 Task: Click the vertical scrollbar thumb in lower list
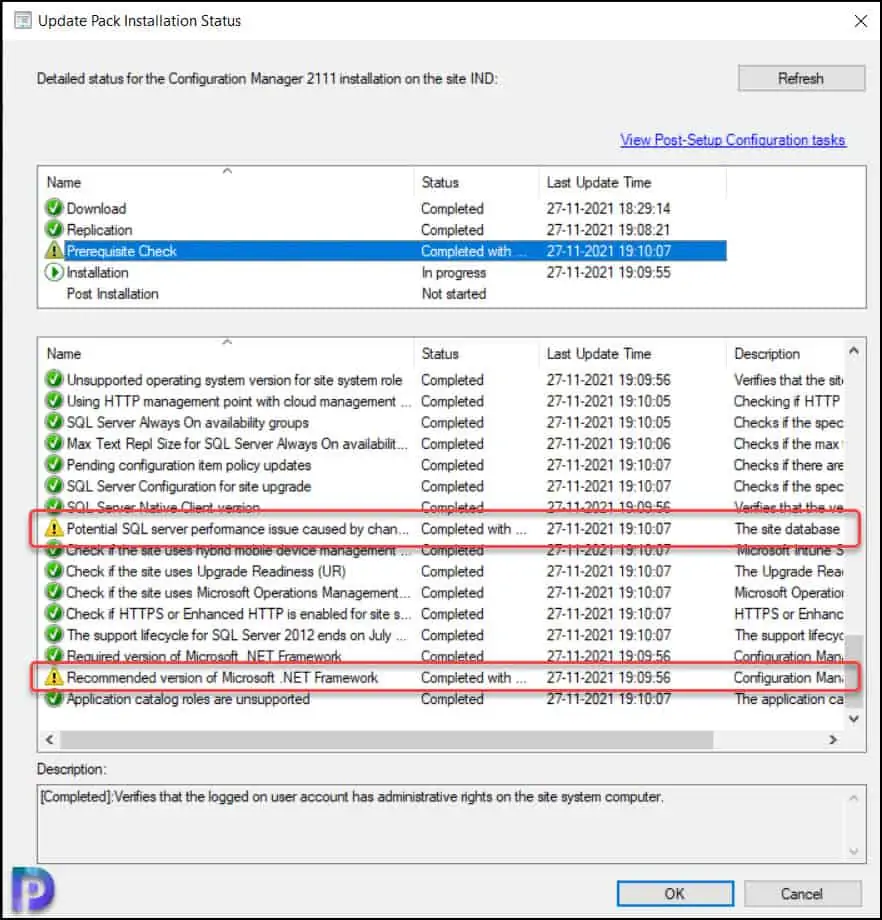click(x=854, y=670)
